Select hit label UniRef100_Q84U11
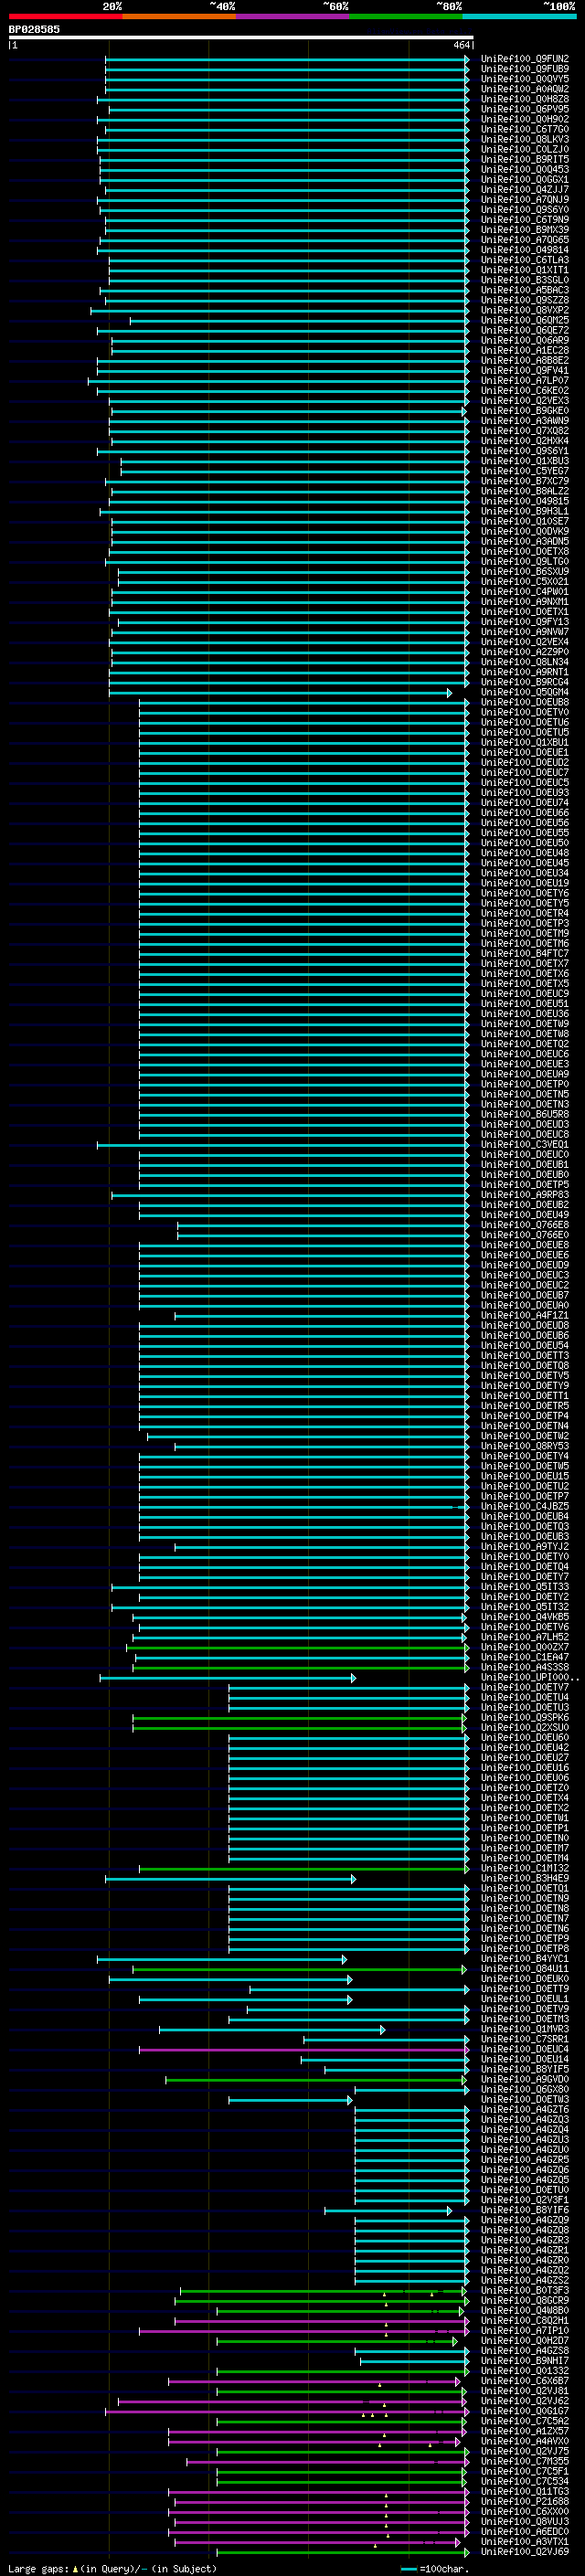Viewport: 585px width, 2576px height. point(525,1969)
